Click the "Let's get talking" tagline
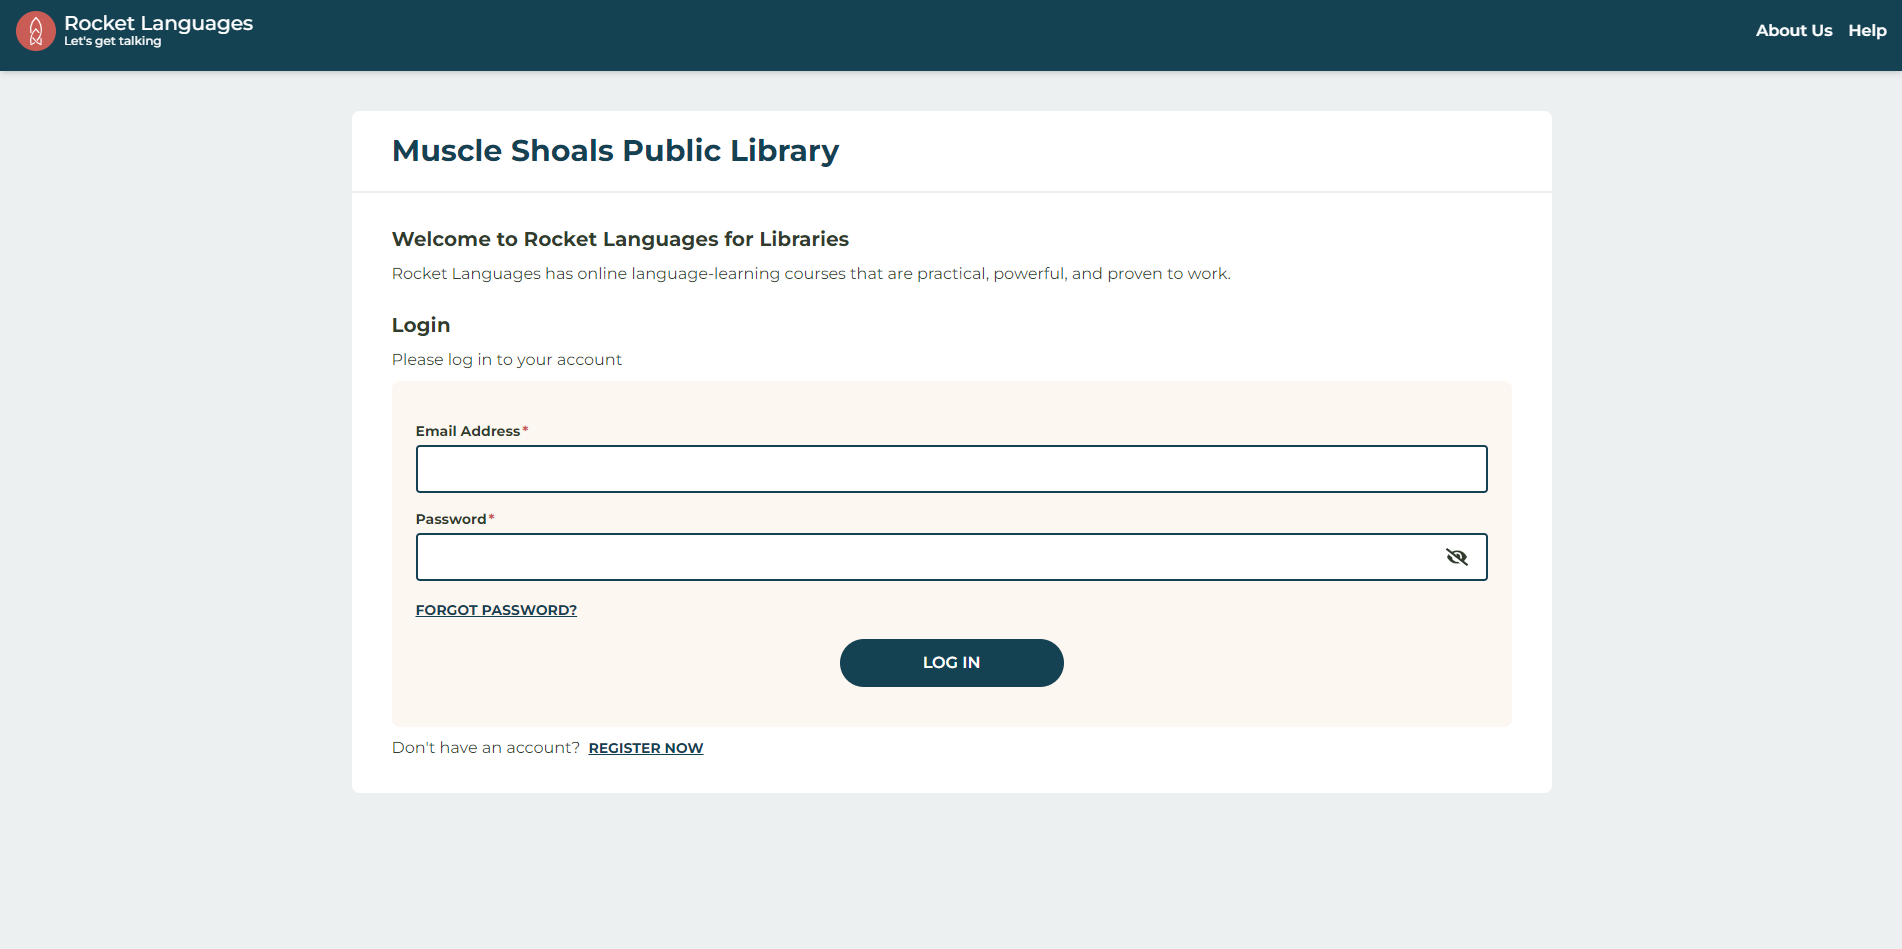 pyautogui.click(x=112, y=42)
